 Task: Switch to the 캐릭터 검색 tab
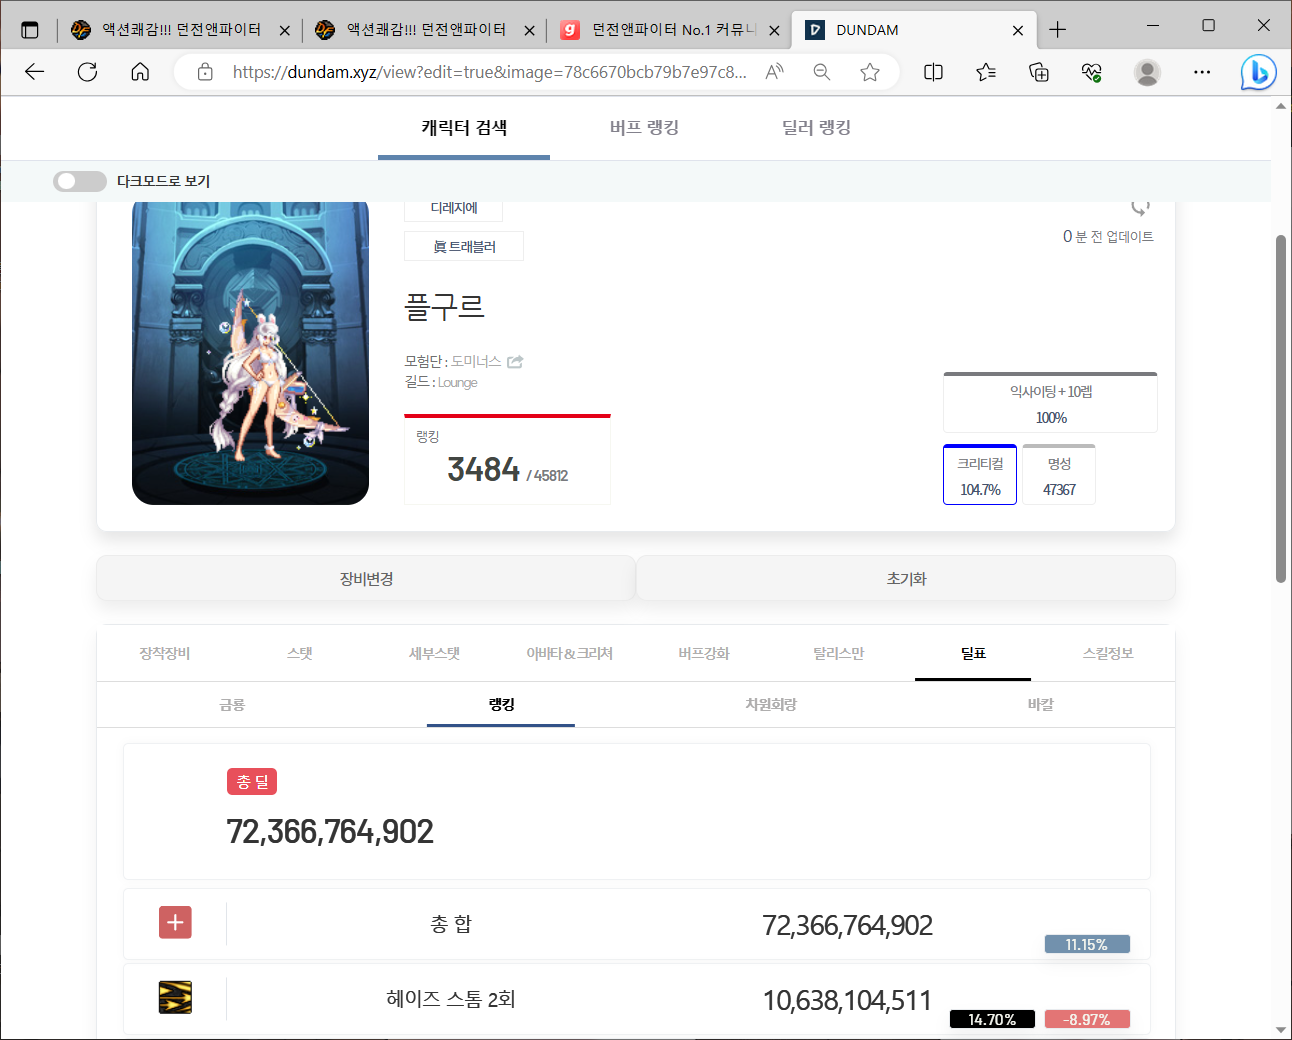coord(464,128)
